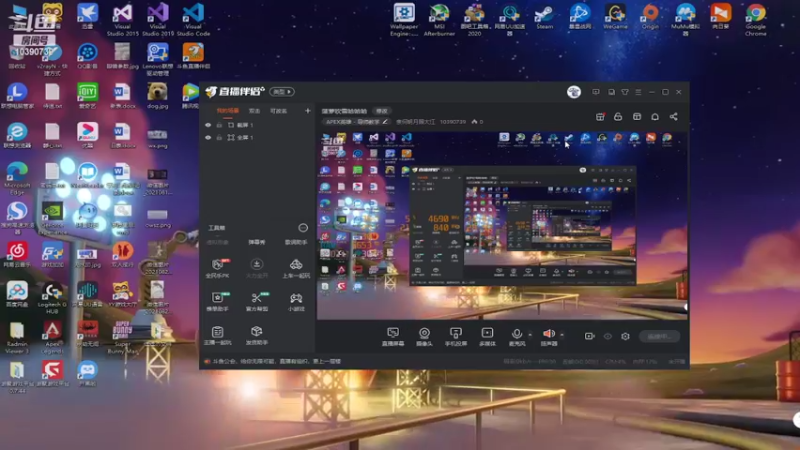
Task: Open Logitech G HUB desktop shortcut
Action: (x=52, y=298)
